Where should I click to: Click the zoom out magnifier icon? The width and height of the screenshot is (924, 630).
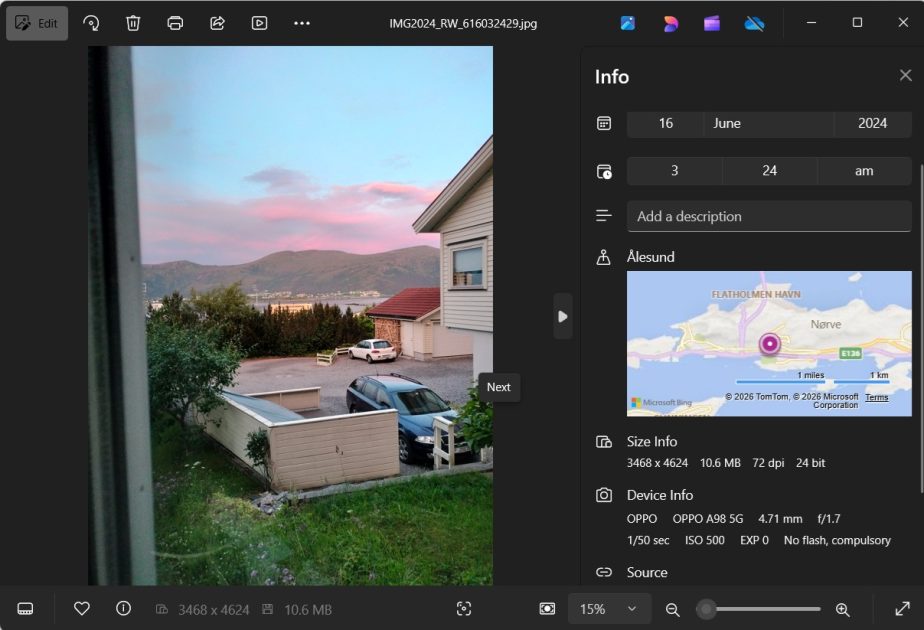coord(673,609)
